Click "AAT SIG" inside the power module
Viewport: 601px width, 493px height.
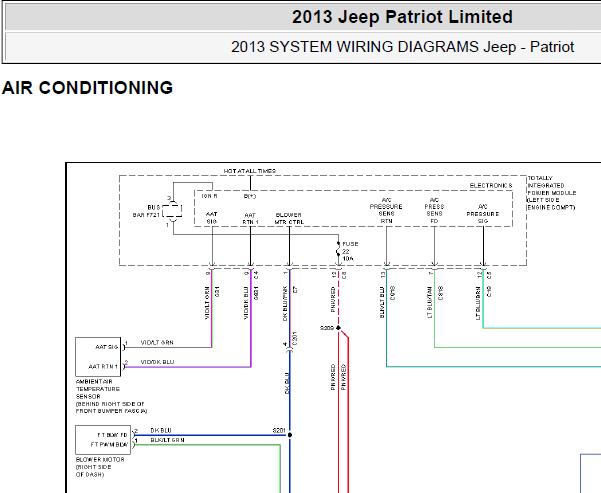pos(212,218)
